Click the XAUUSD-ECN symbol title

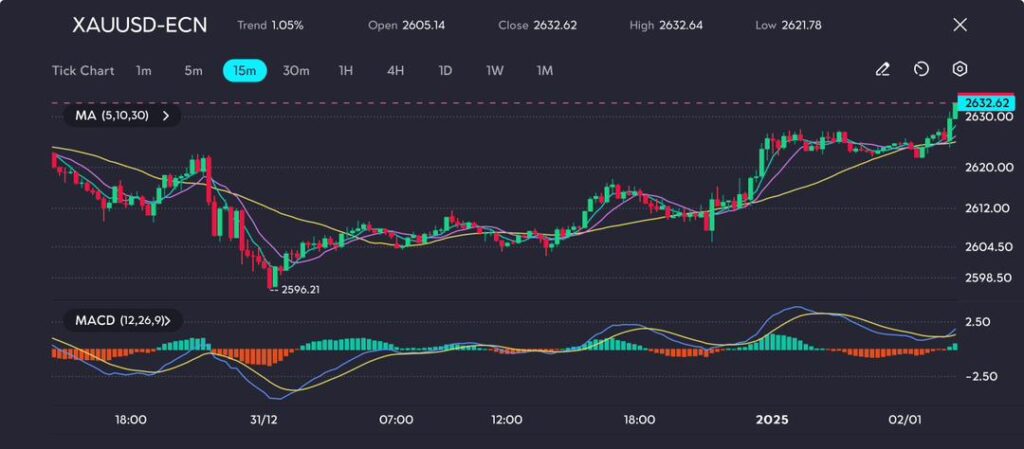(139, 25)
